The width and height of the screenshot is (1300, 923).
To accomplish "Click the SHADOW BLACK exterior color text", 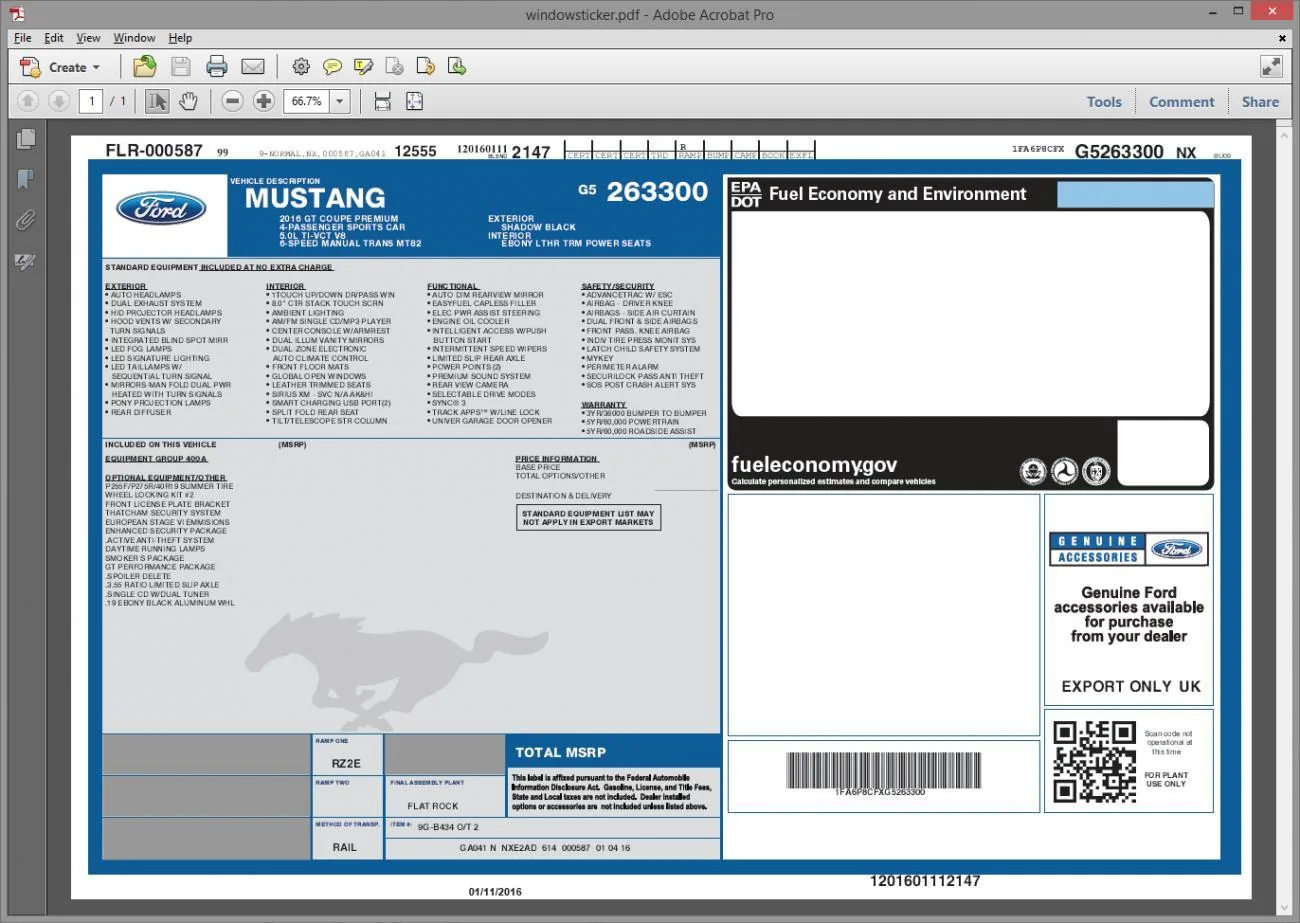I will point(538,227).
